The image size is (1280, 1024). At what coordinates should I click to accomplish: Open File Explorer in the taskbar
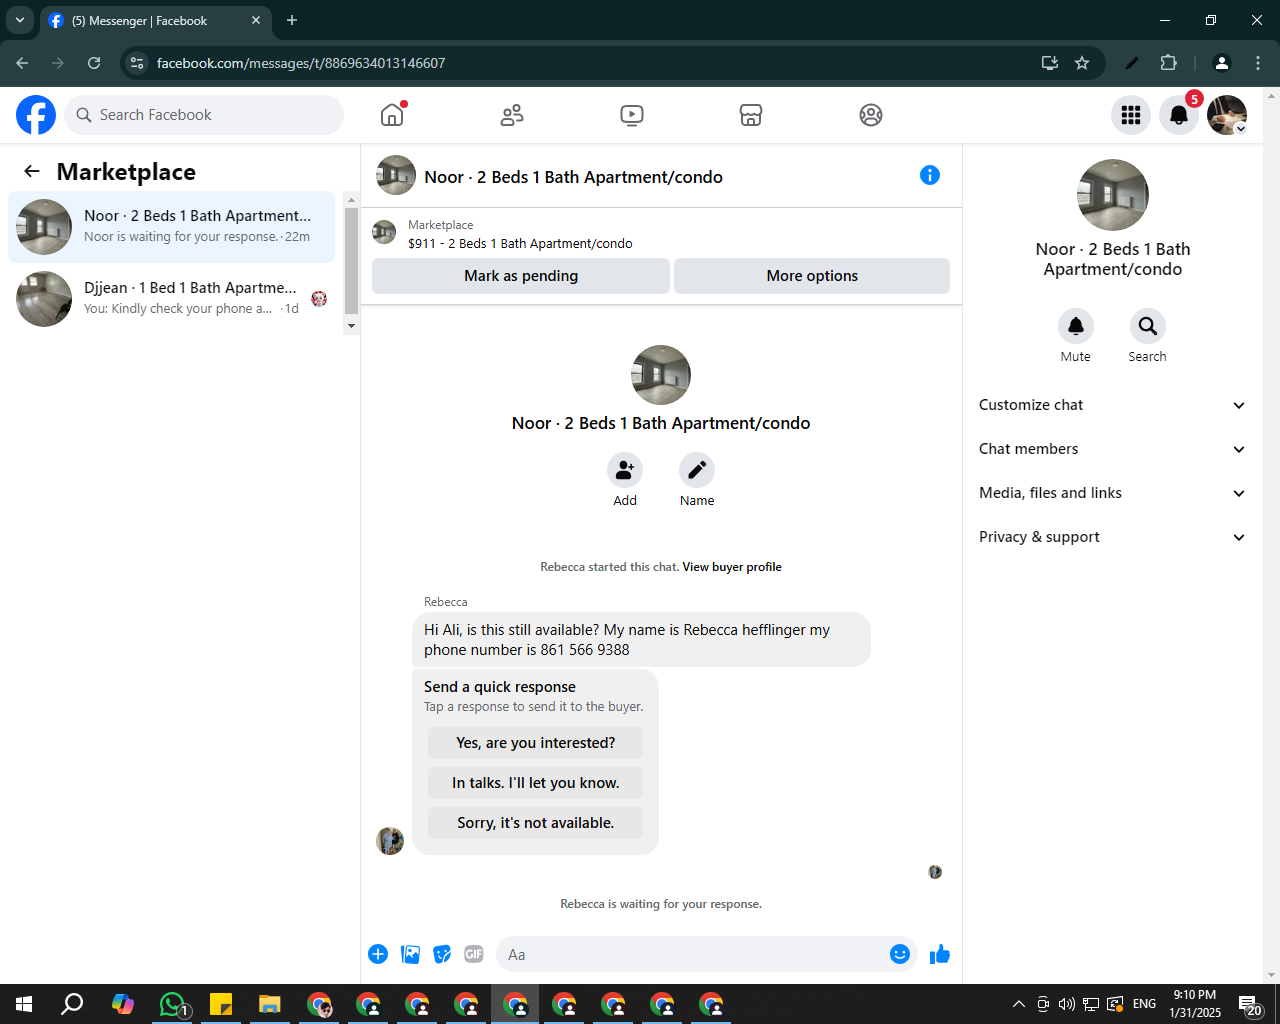tap(270, 1004)
